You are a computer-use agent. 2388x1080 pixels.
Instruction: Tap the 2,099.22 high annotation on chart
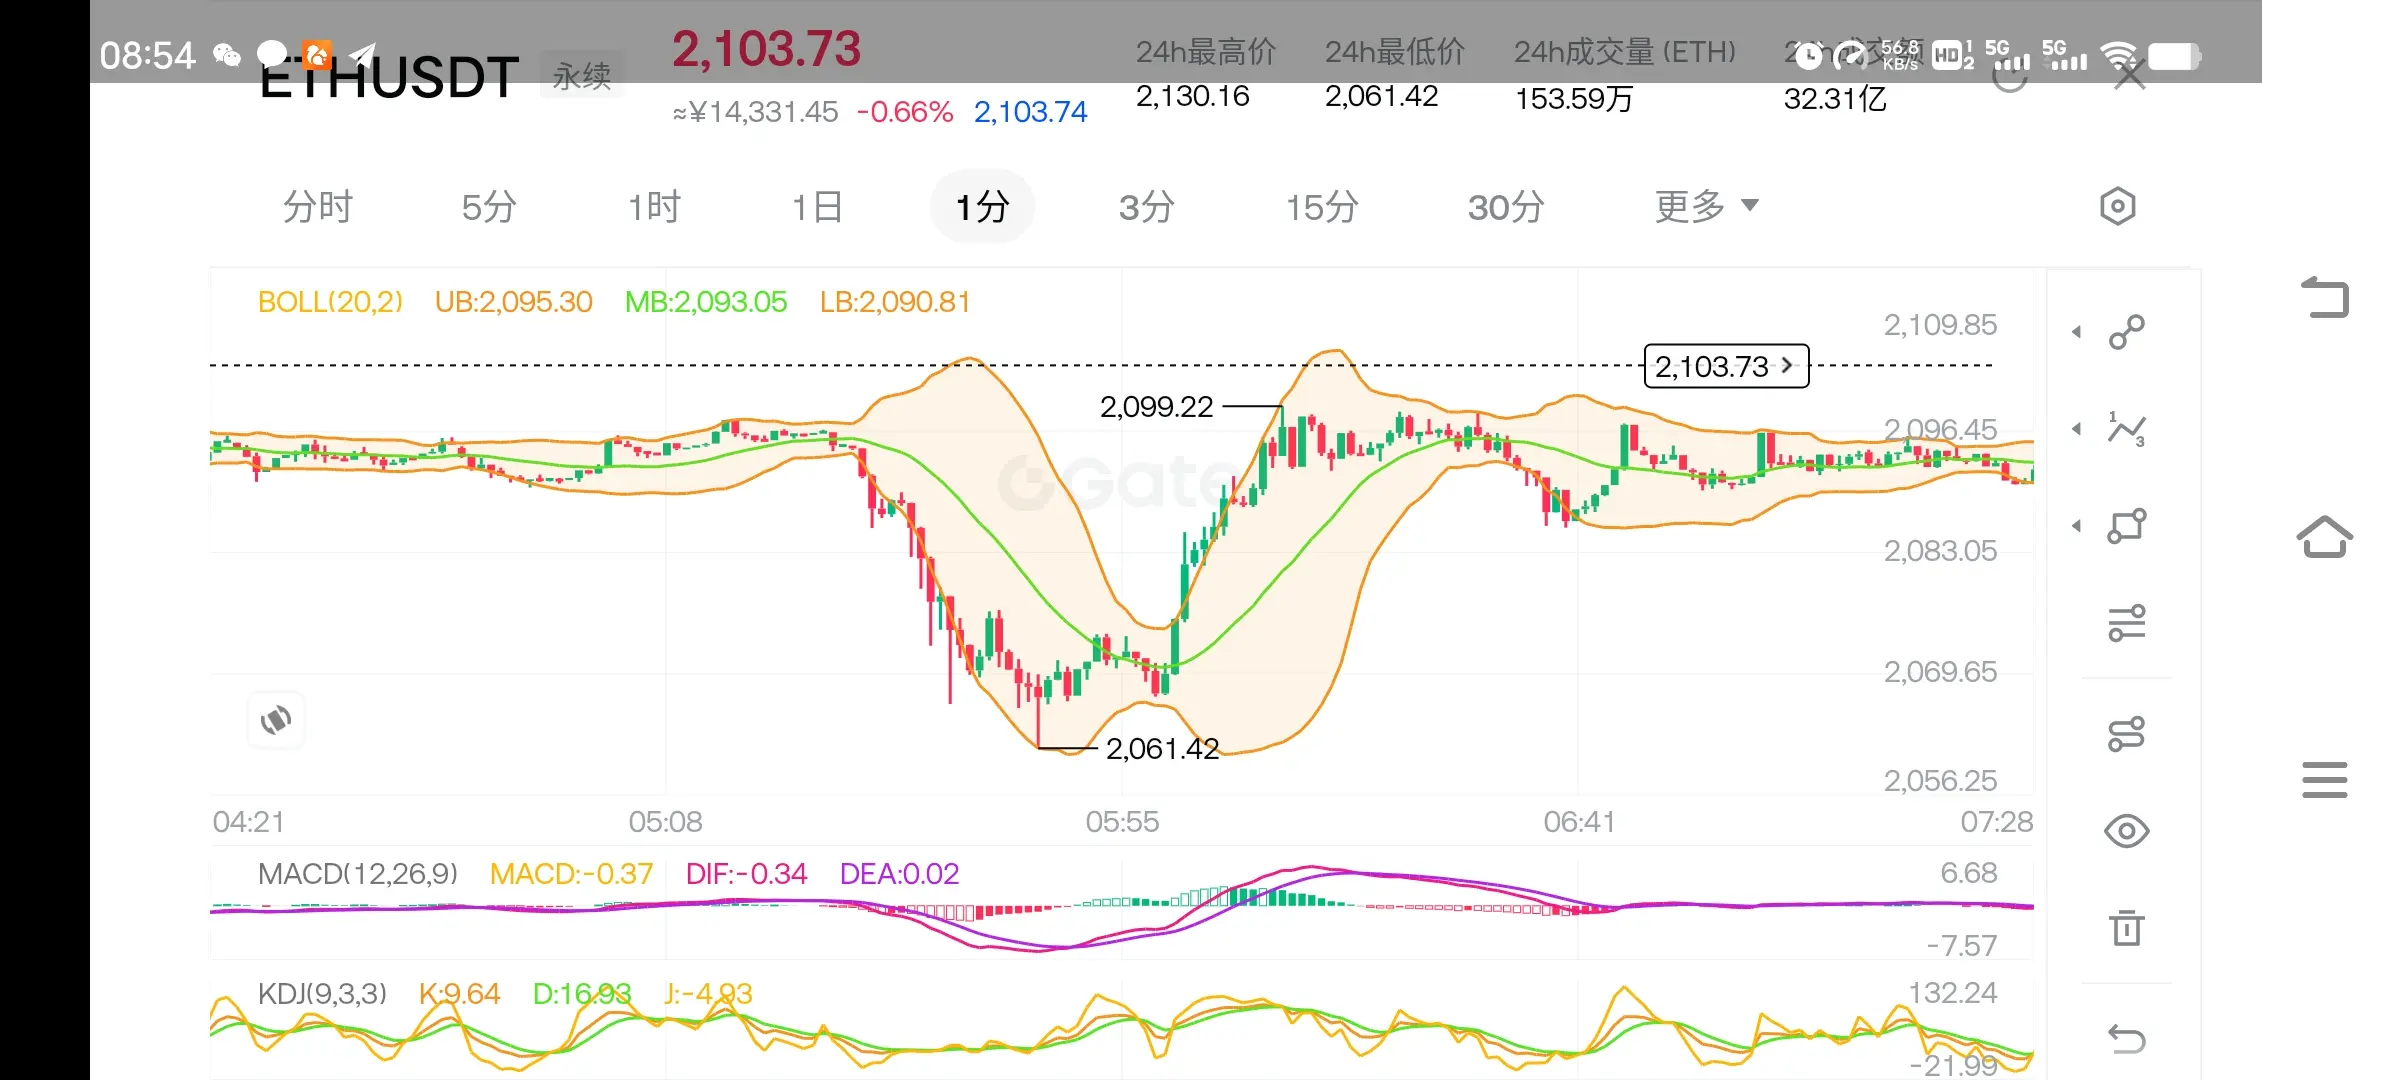pyautogui.click(x=1156, y=407)
